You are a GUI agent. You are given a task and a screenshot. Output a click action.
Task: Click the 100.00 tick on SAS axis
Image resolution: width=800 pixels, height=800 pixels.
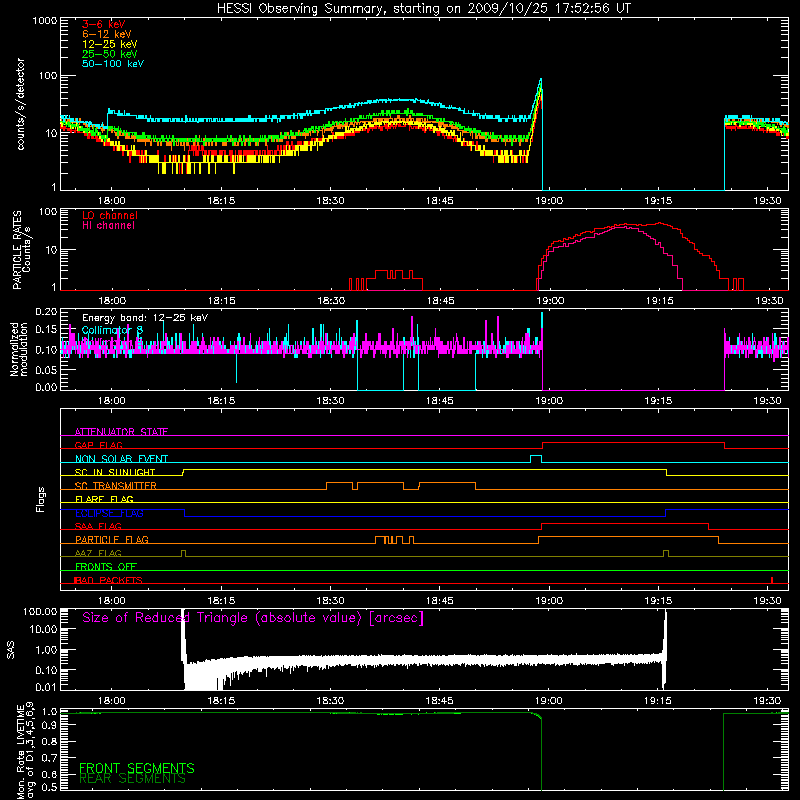40,611
